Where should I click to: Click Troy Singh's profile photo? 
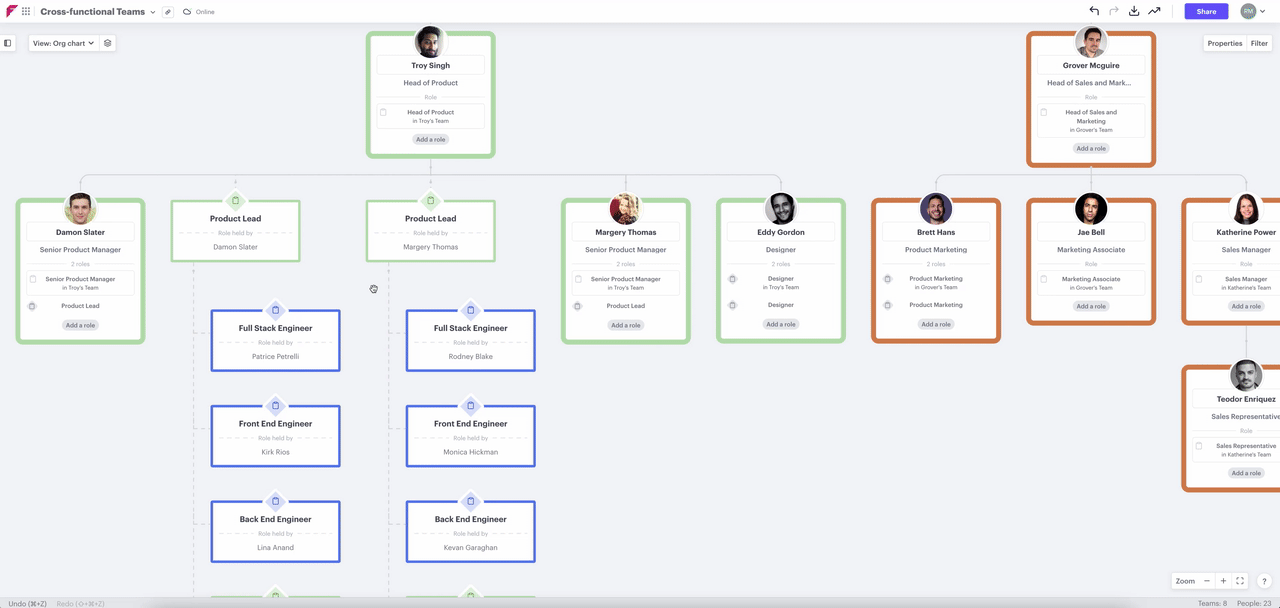tap(430, 41)
